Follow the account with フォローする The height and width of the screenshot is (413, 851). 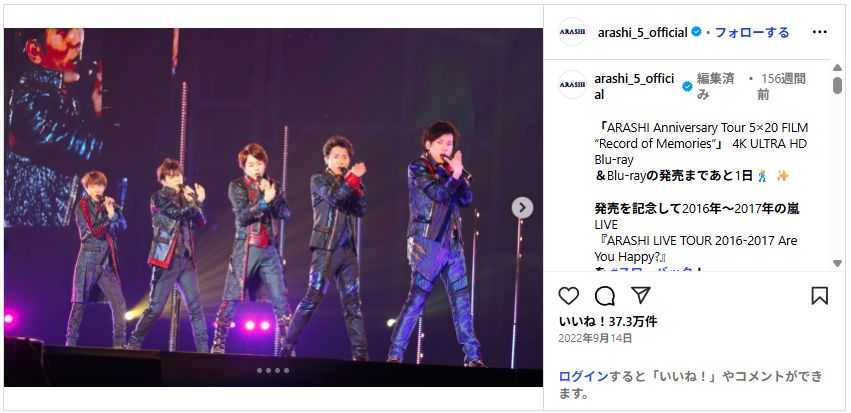pyautogui.click(x=752, y=32)
